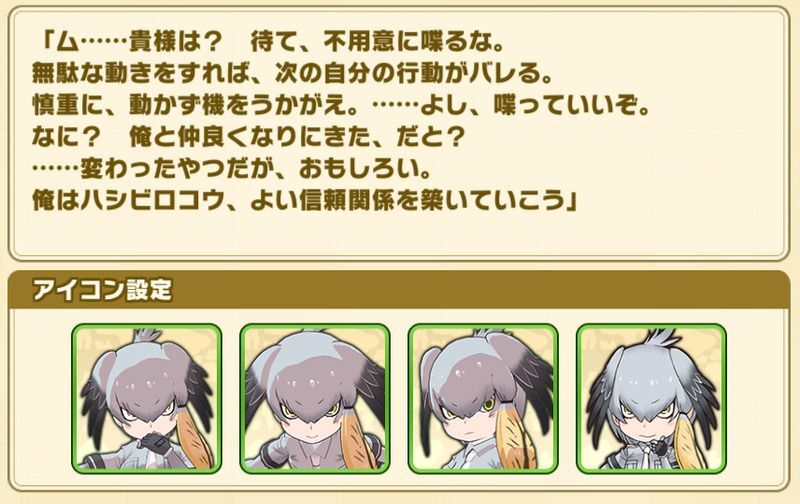This screenshot has height=504, width=800.
Task: Click the line なに？ 俺と仲良くなりにきた
Action: [248, 138]
